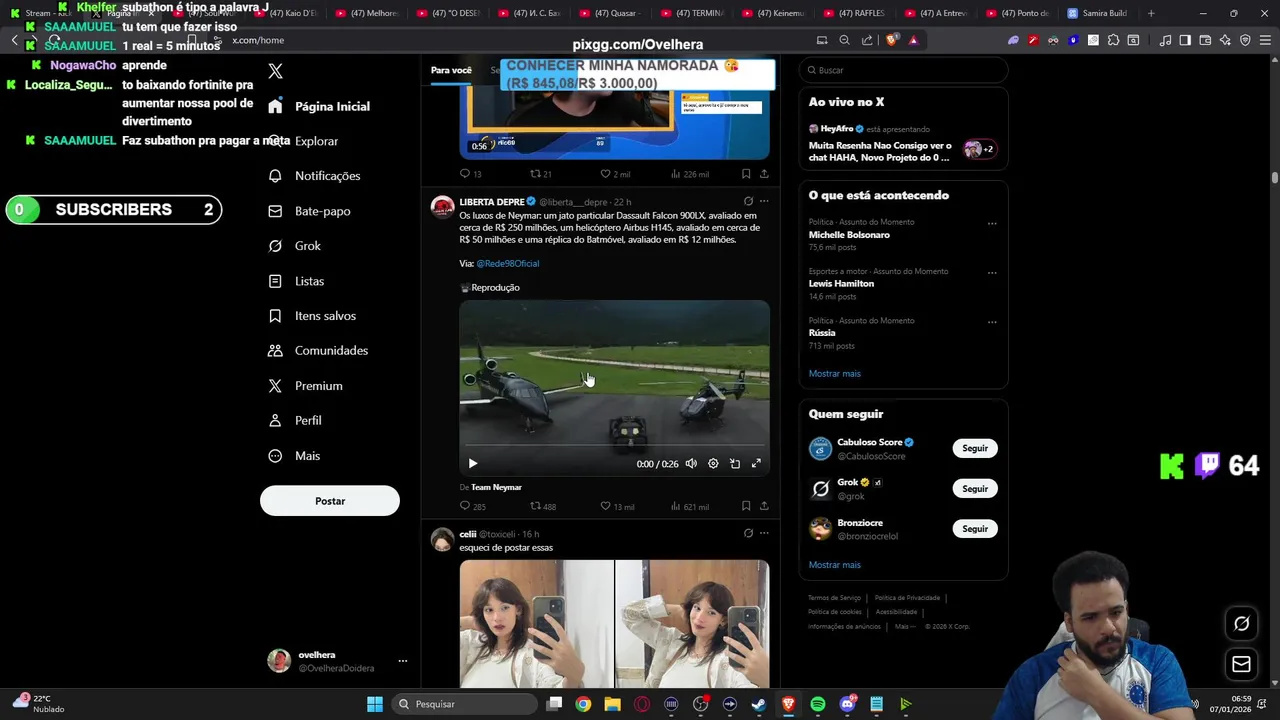The height and width of the screenshot is (720, 1280).
Task: Go to Notificações in the sidebar
Action: click(x=315, y=176)
